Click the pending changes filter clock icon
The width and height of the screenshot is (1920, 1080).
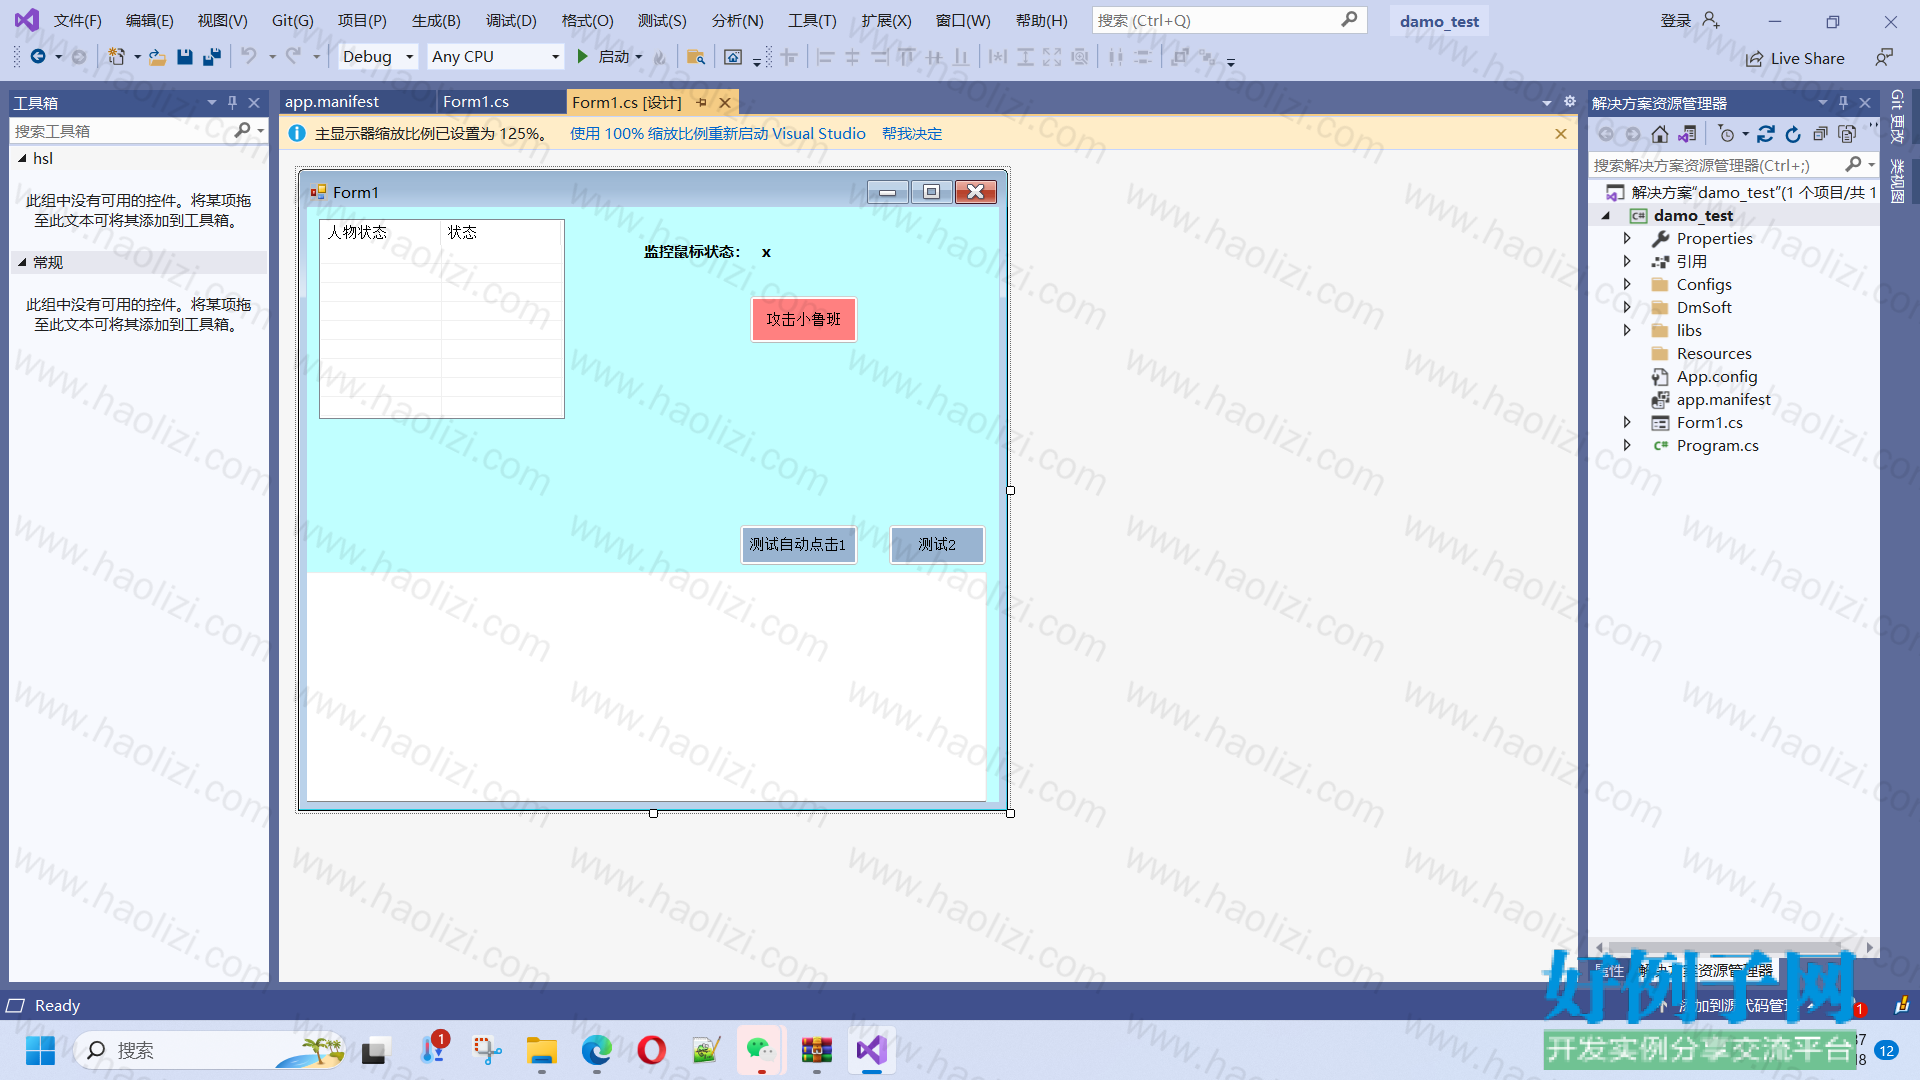(1726, 134)
